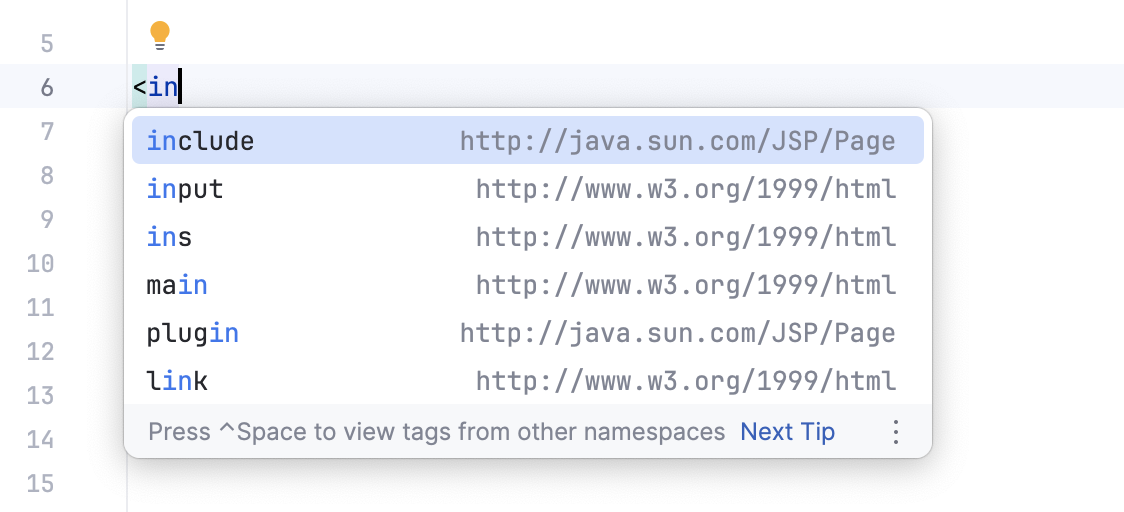
Task: Click gutter line number 7
Action: 47,131
